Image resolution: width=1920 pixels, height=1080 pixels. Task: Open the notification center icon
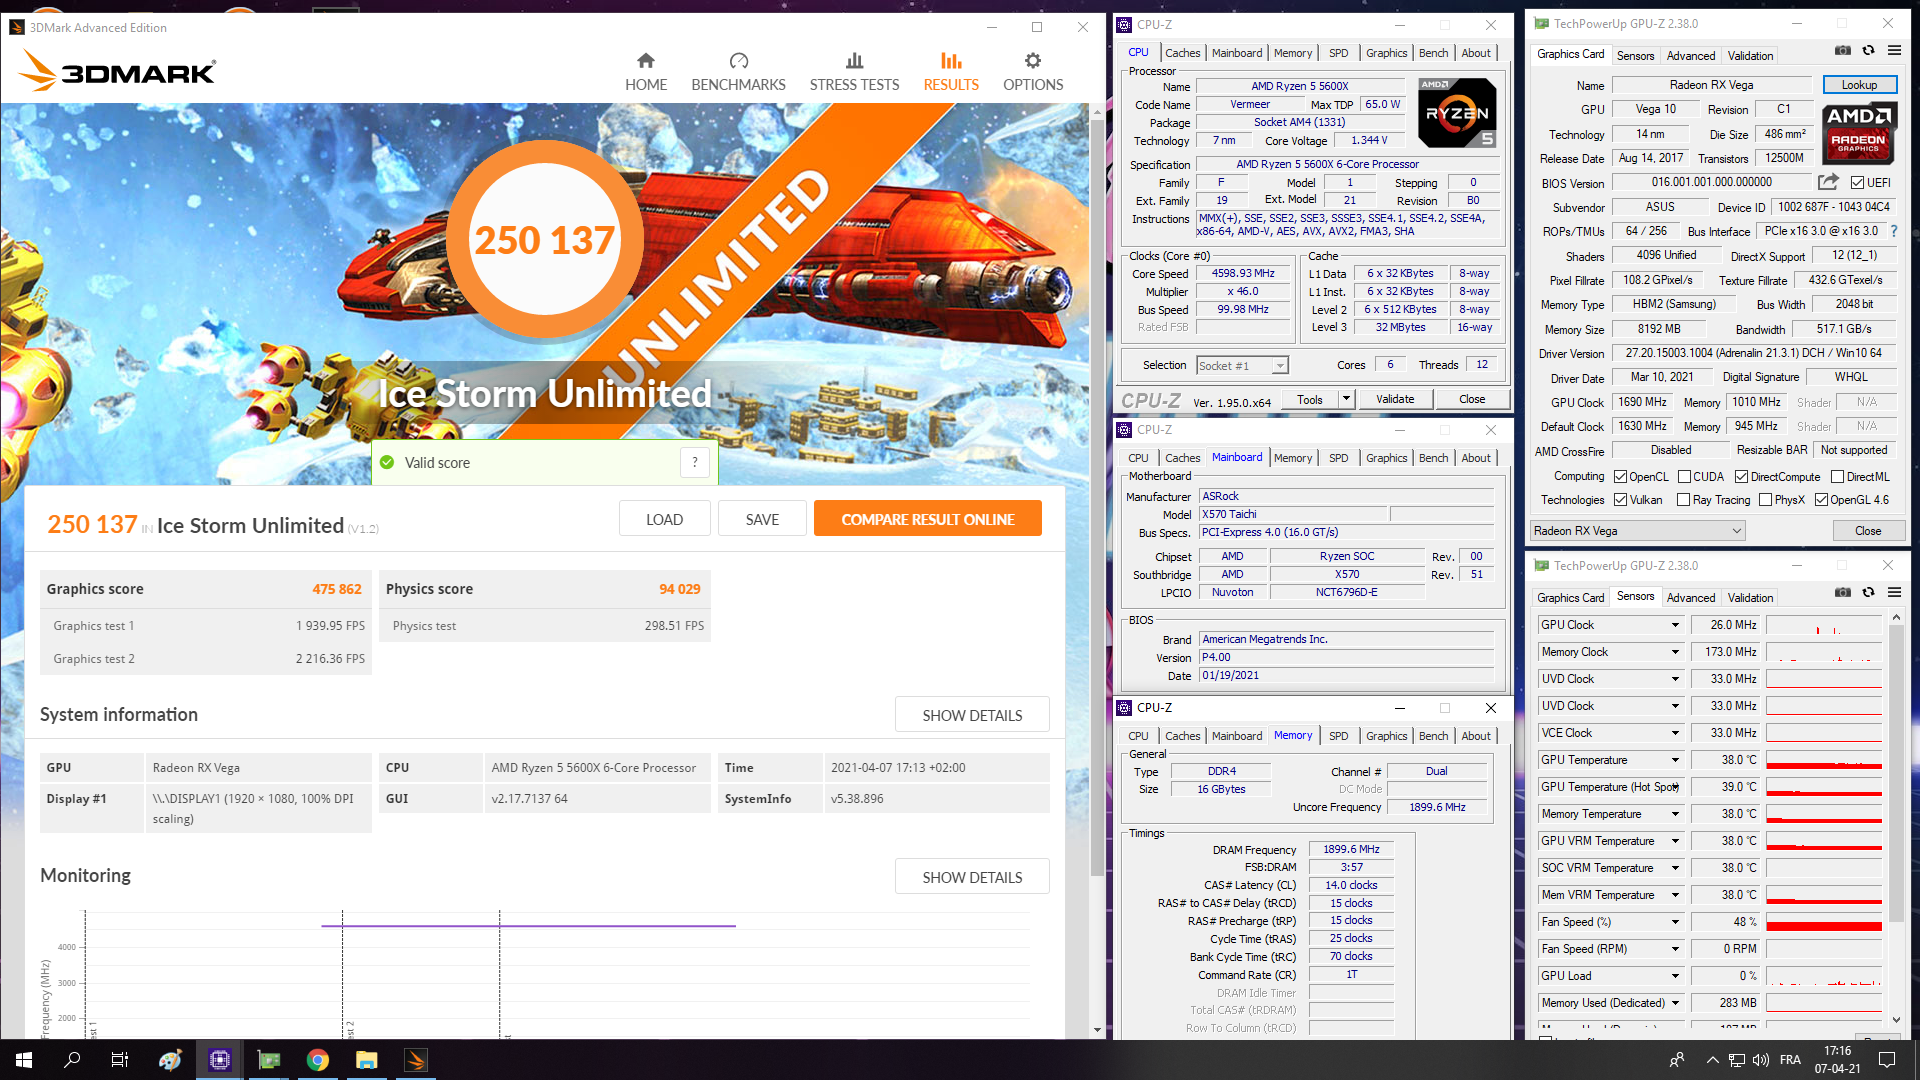[x=1887, y=1060]
